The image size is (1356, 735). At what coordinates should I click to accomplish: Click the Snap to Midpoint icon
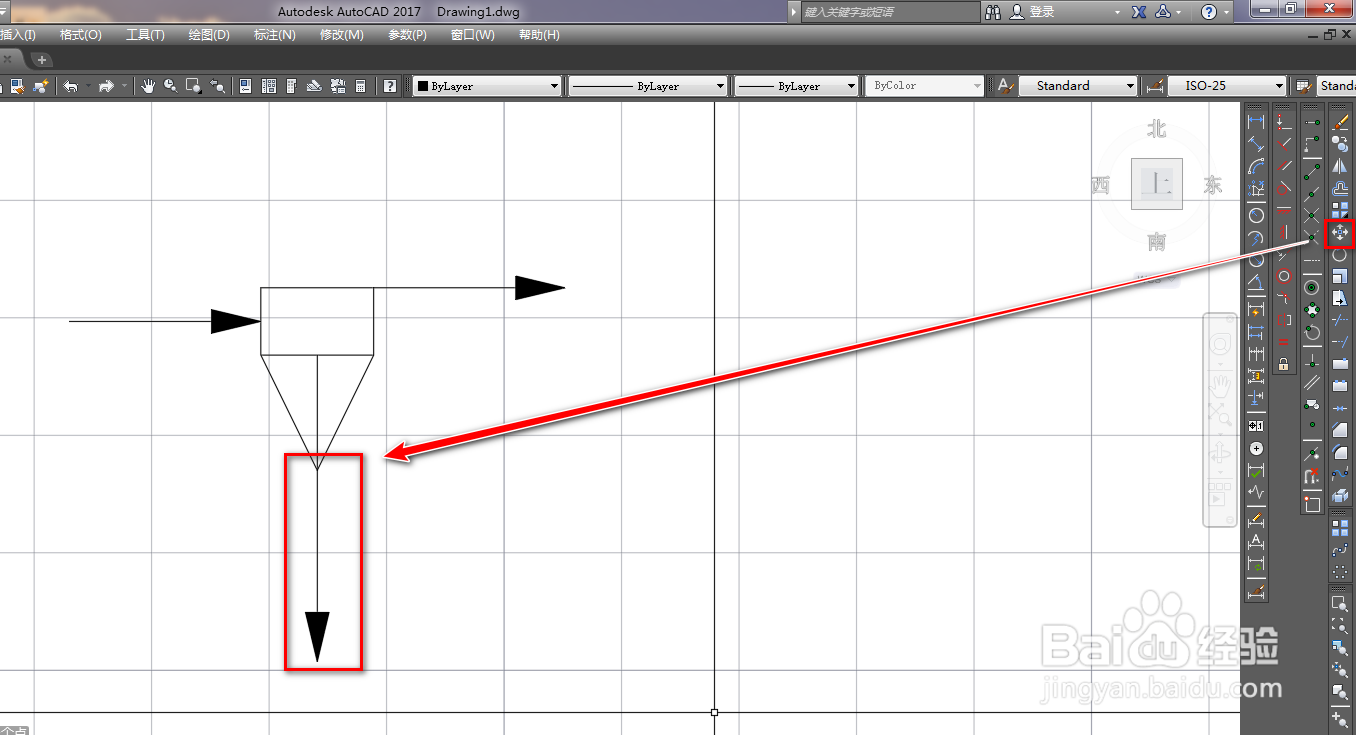pyautogui.click(x=1312, y=194)
